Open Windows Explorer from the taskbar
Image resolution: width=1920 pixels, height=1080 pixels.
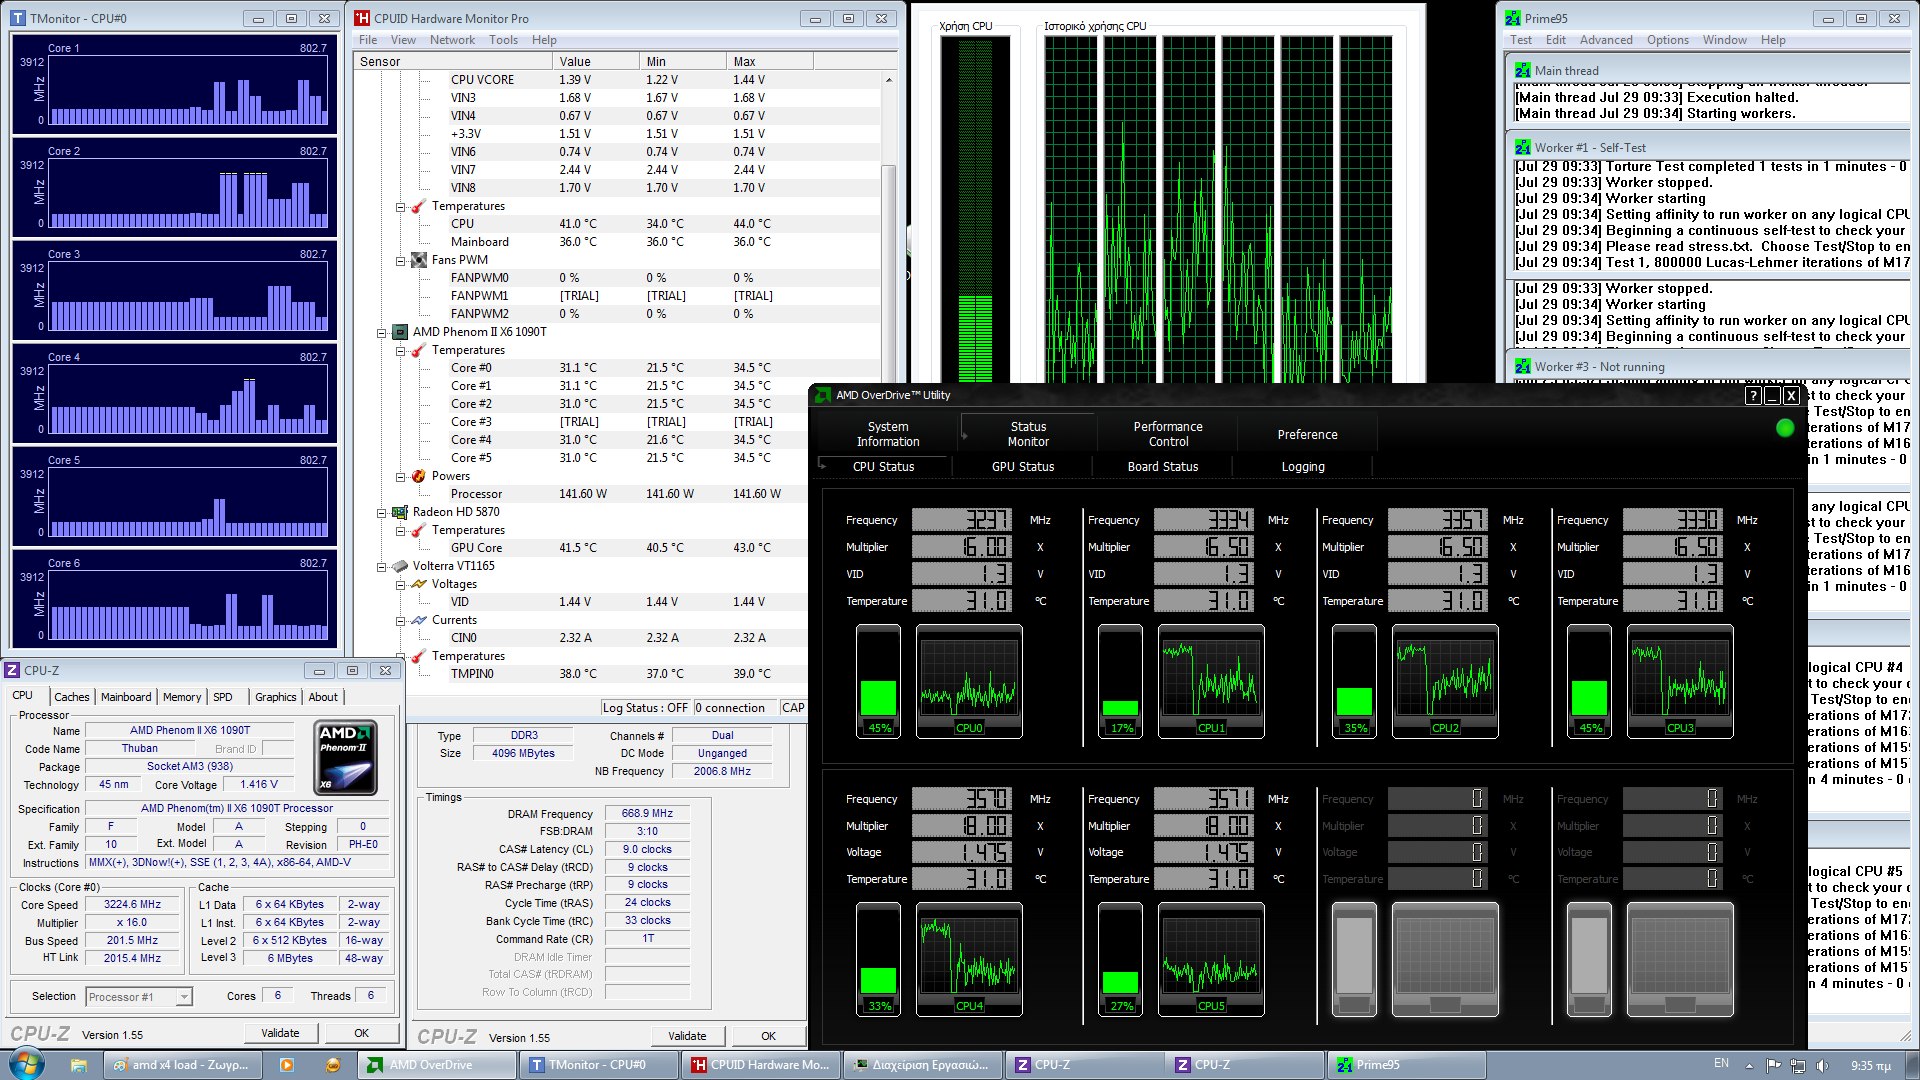click(x=78, y=1065)
